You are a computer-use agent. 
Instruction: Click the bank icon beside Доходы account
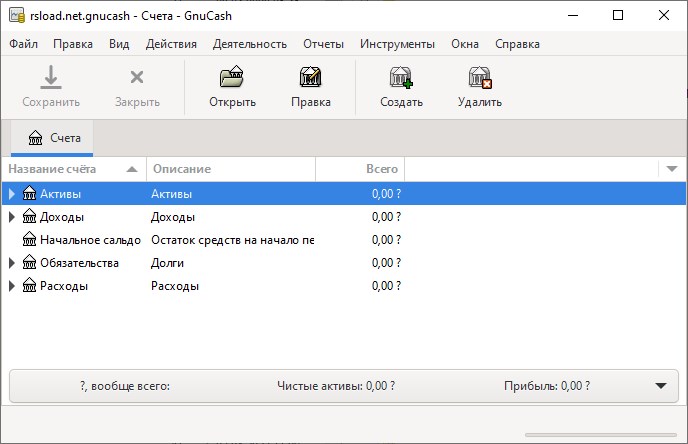(29, 216)
